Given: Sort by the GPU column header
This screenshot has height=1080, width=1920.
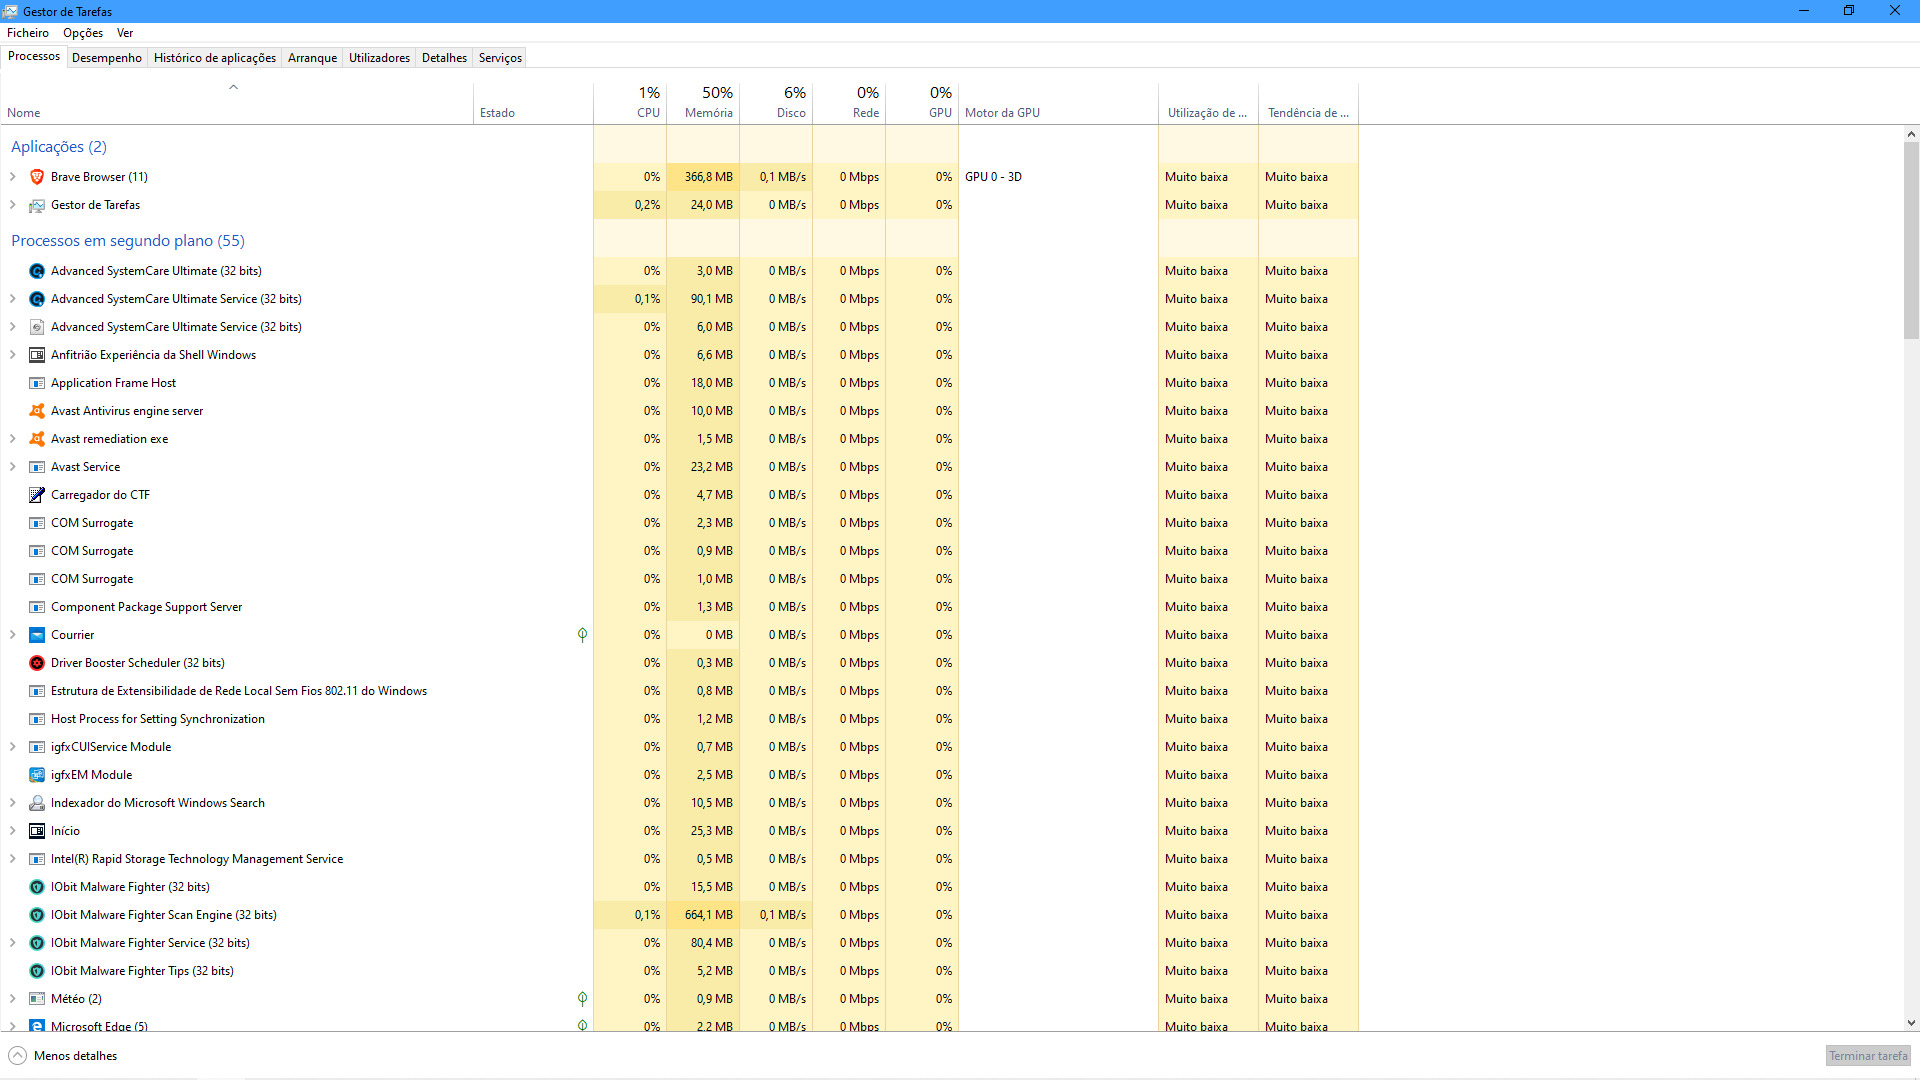Looking at the screenshot, I should tap(922, 103).
